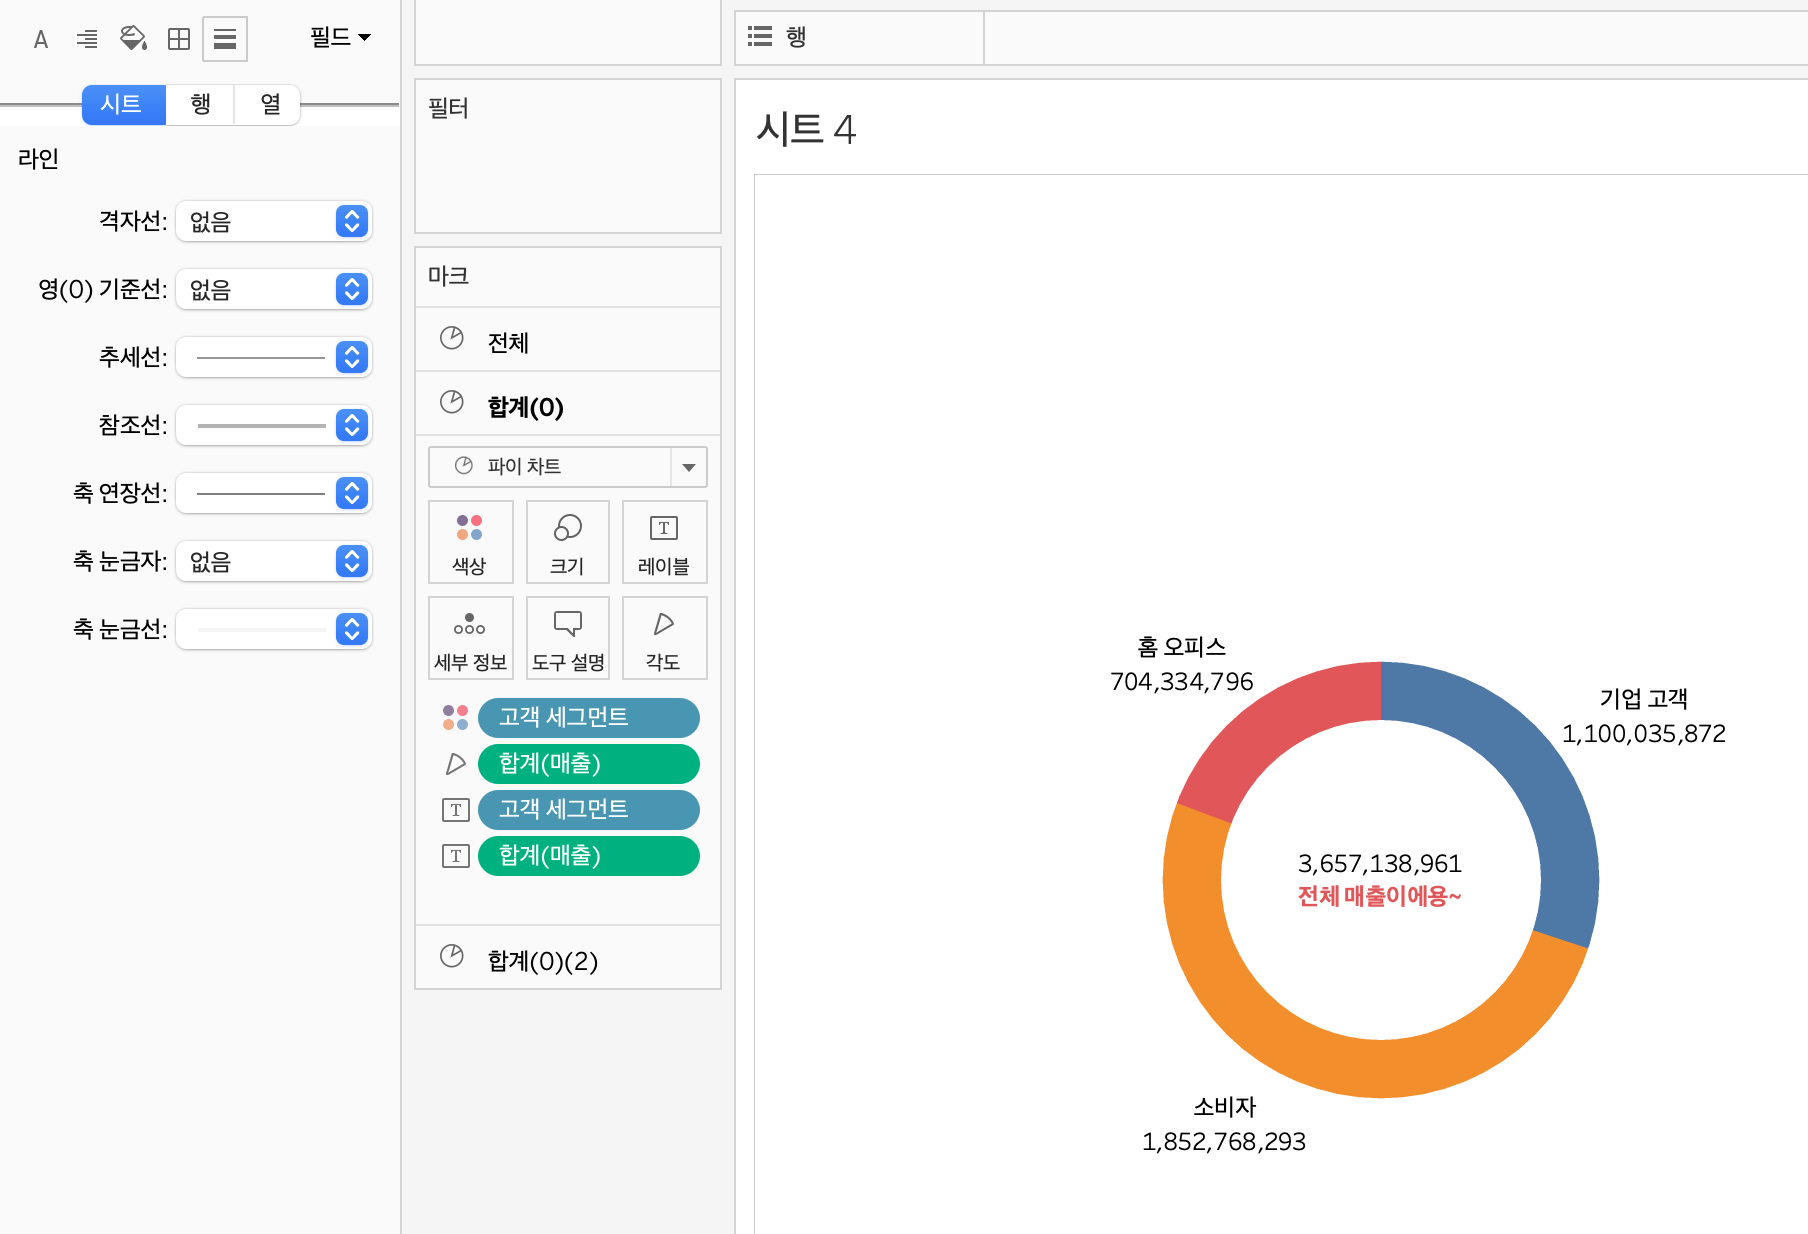This screenshot has height=1234, width=1808.
Task: Click angle icon beside 합계(매출) pill
Action: click(455, 764)
